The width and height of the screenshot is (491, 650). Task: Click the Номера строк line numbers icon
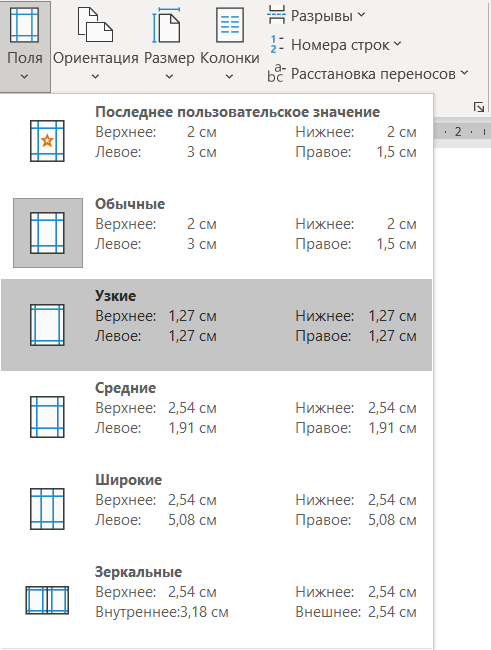point(276,44)
